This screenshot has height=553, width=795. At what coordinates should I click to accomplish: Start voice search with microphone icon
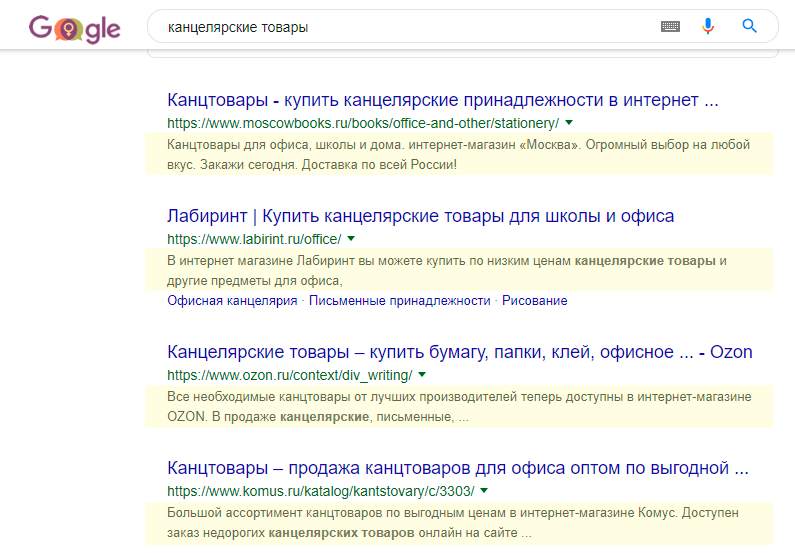(708, 26)
